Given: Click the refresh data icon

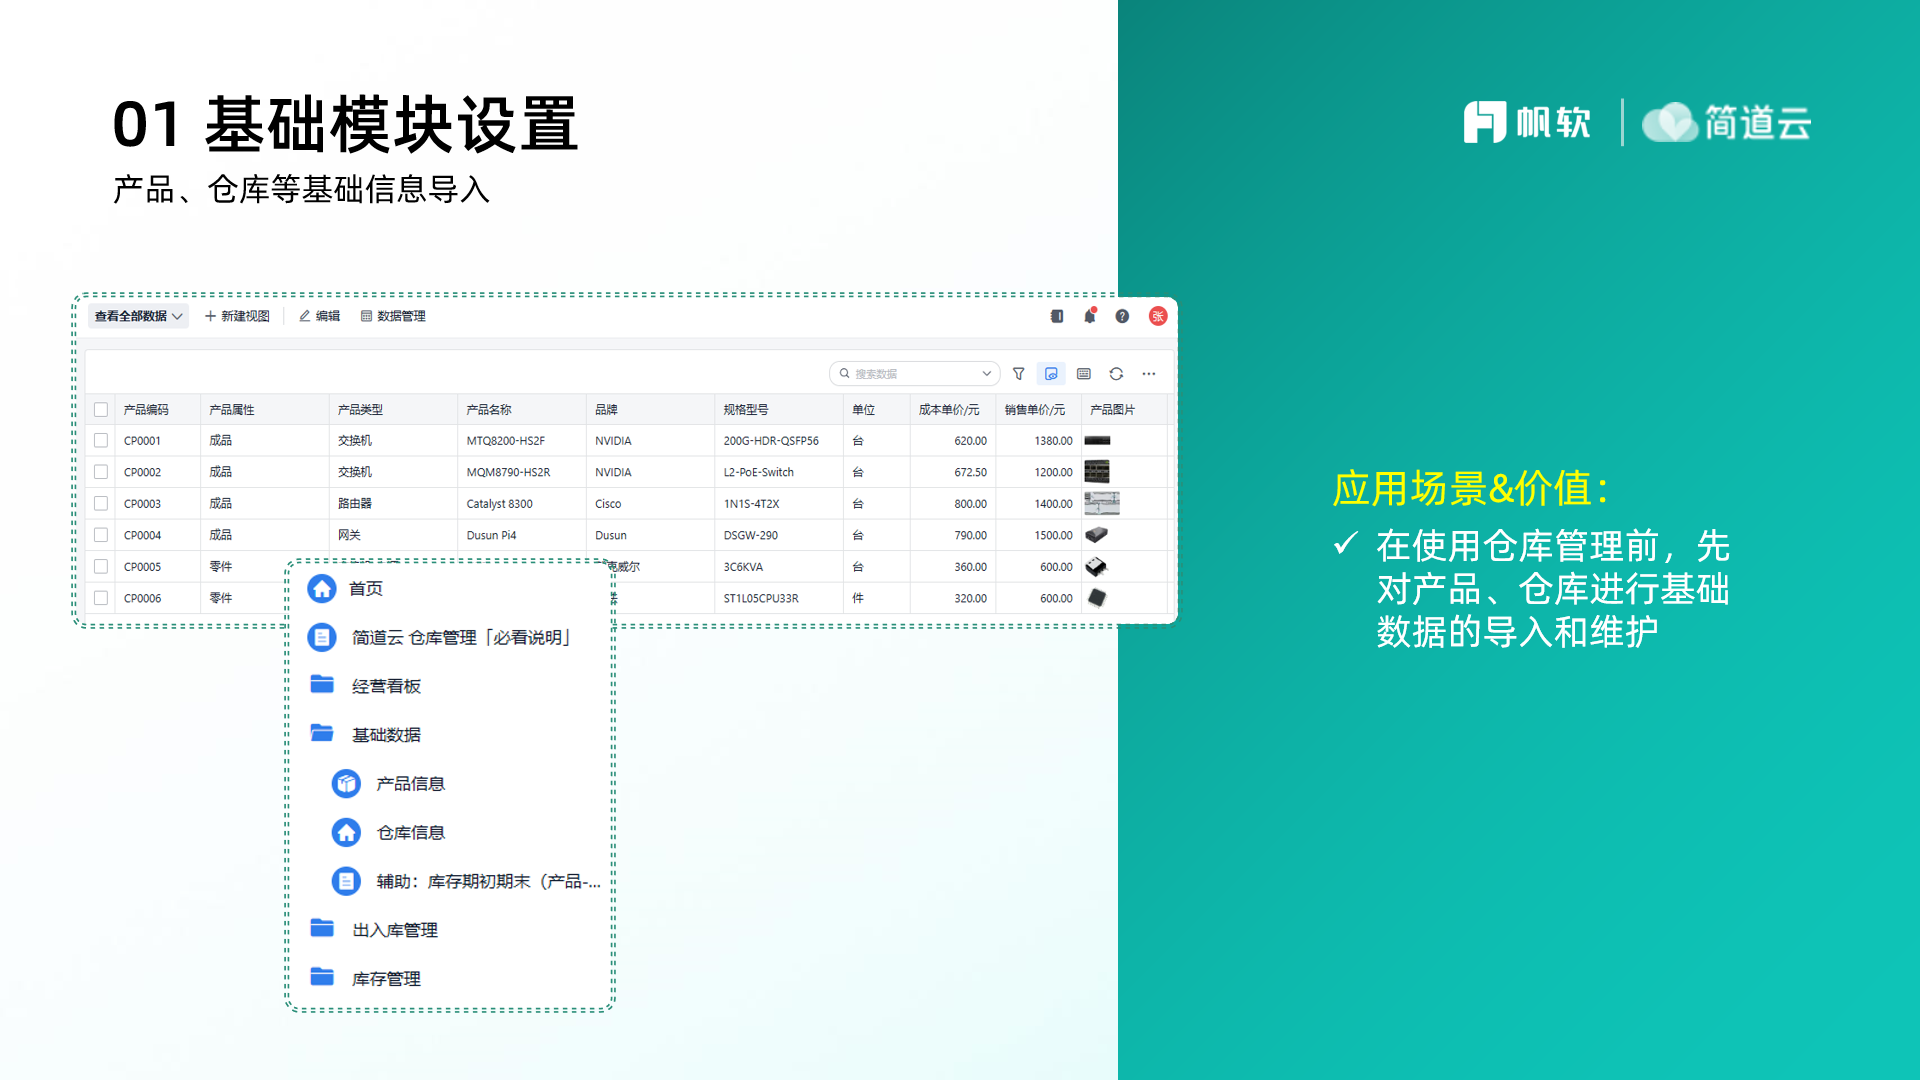Looking at the screenshot, I should (1116, 374).
